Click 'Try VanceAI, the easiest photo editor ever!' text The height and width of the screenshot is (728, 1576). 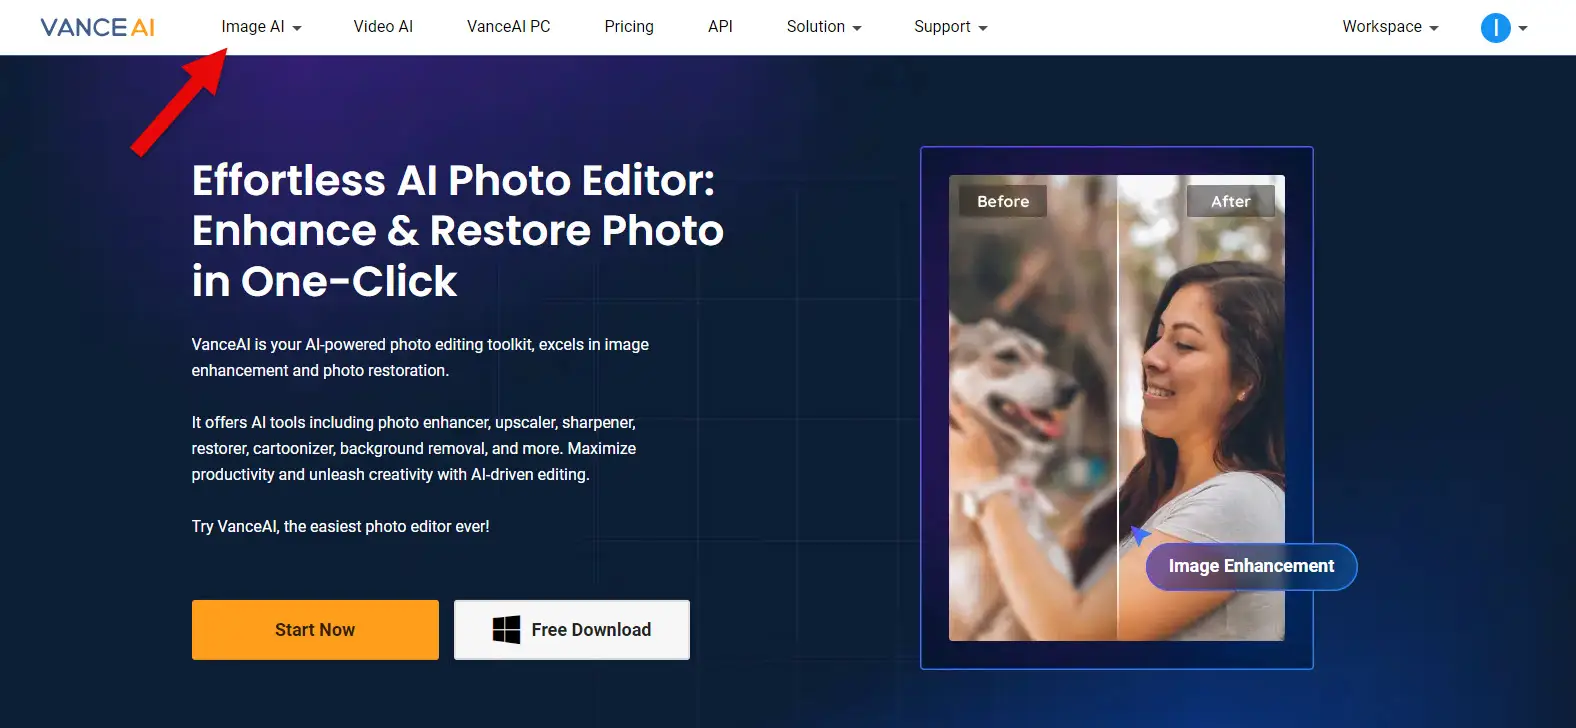point(341,526)
